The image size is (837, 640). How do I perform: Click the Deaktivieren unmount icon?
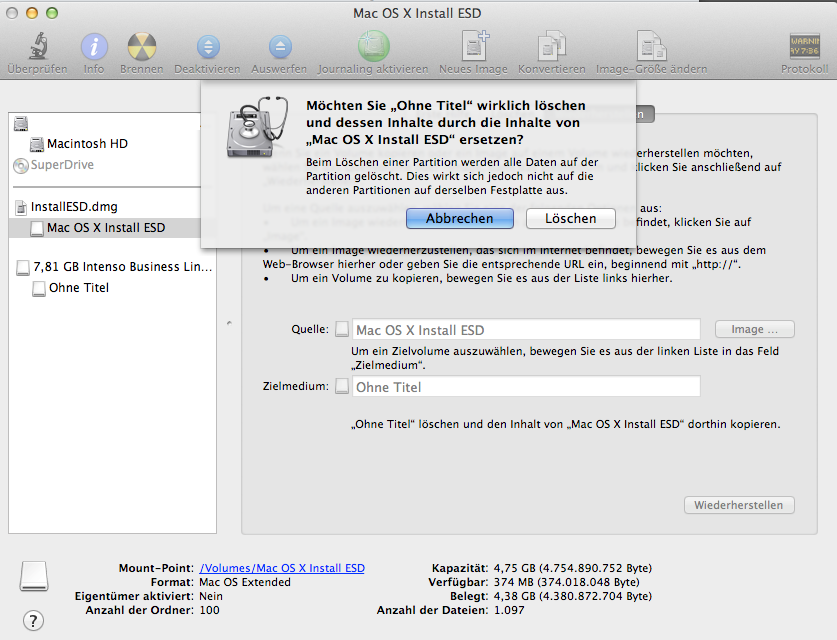[x=208, y=47]
